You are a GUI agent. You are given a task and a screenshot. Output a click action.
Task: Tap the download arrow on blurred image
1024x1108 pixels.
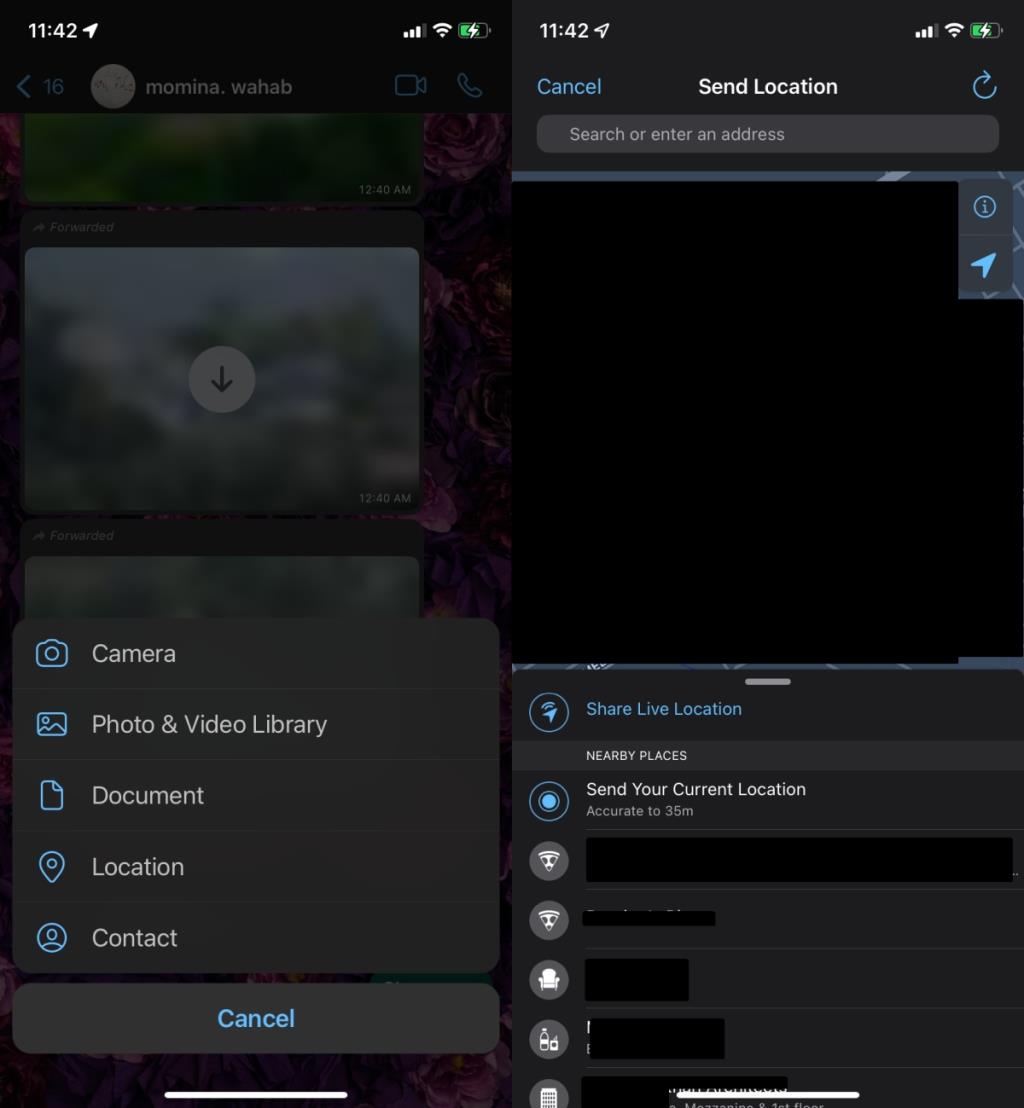tap(222, 379)
